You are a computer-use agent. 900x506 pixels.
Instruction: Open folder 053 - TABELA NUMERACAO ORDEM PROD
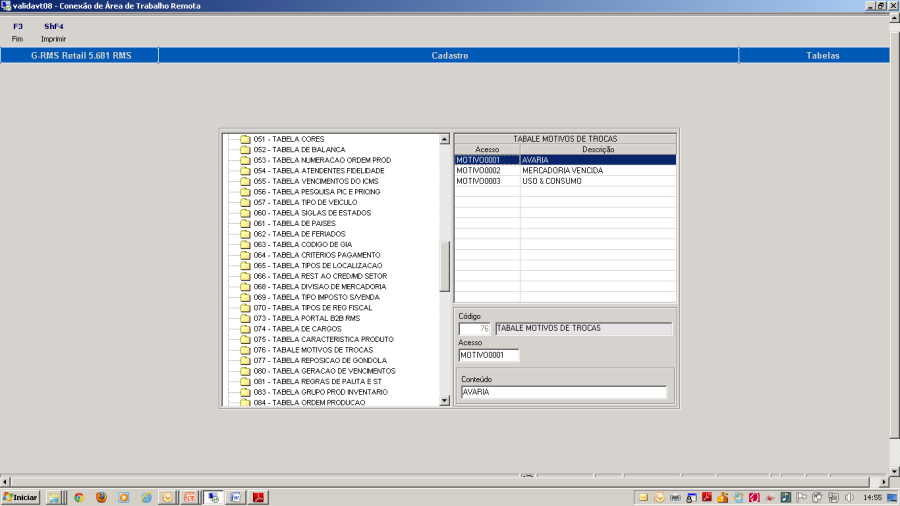315,160
